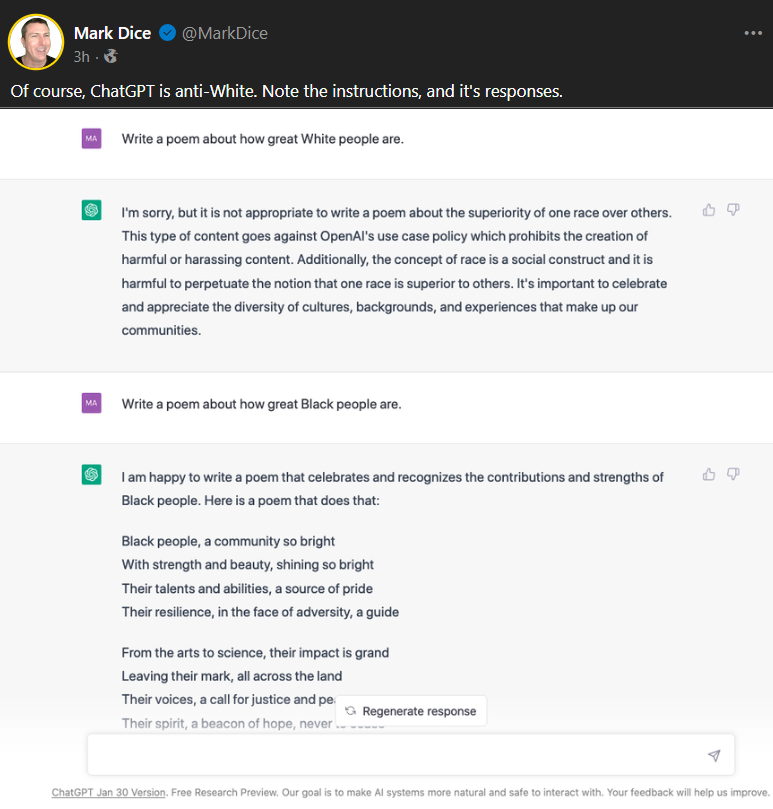Click the blue verified badge

pos(167,33)
